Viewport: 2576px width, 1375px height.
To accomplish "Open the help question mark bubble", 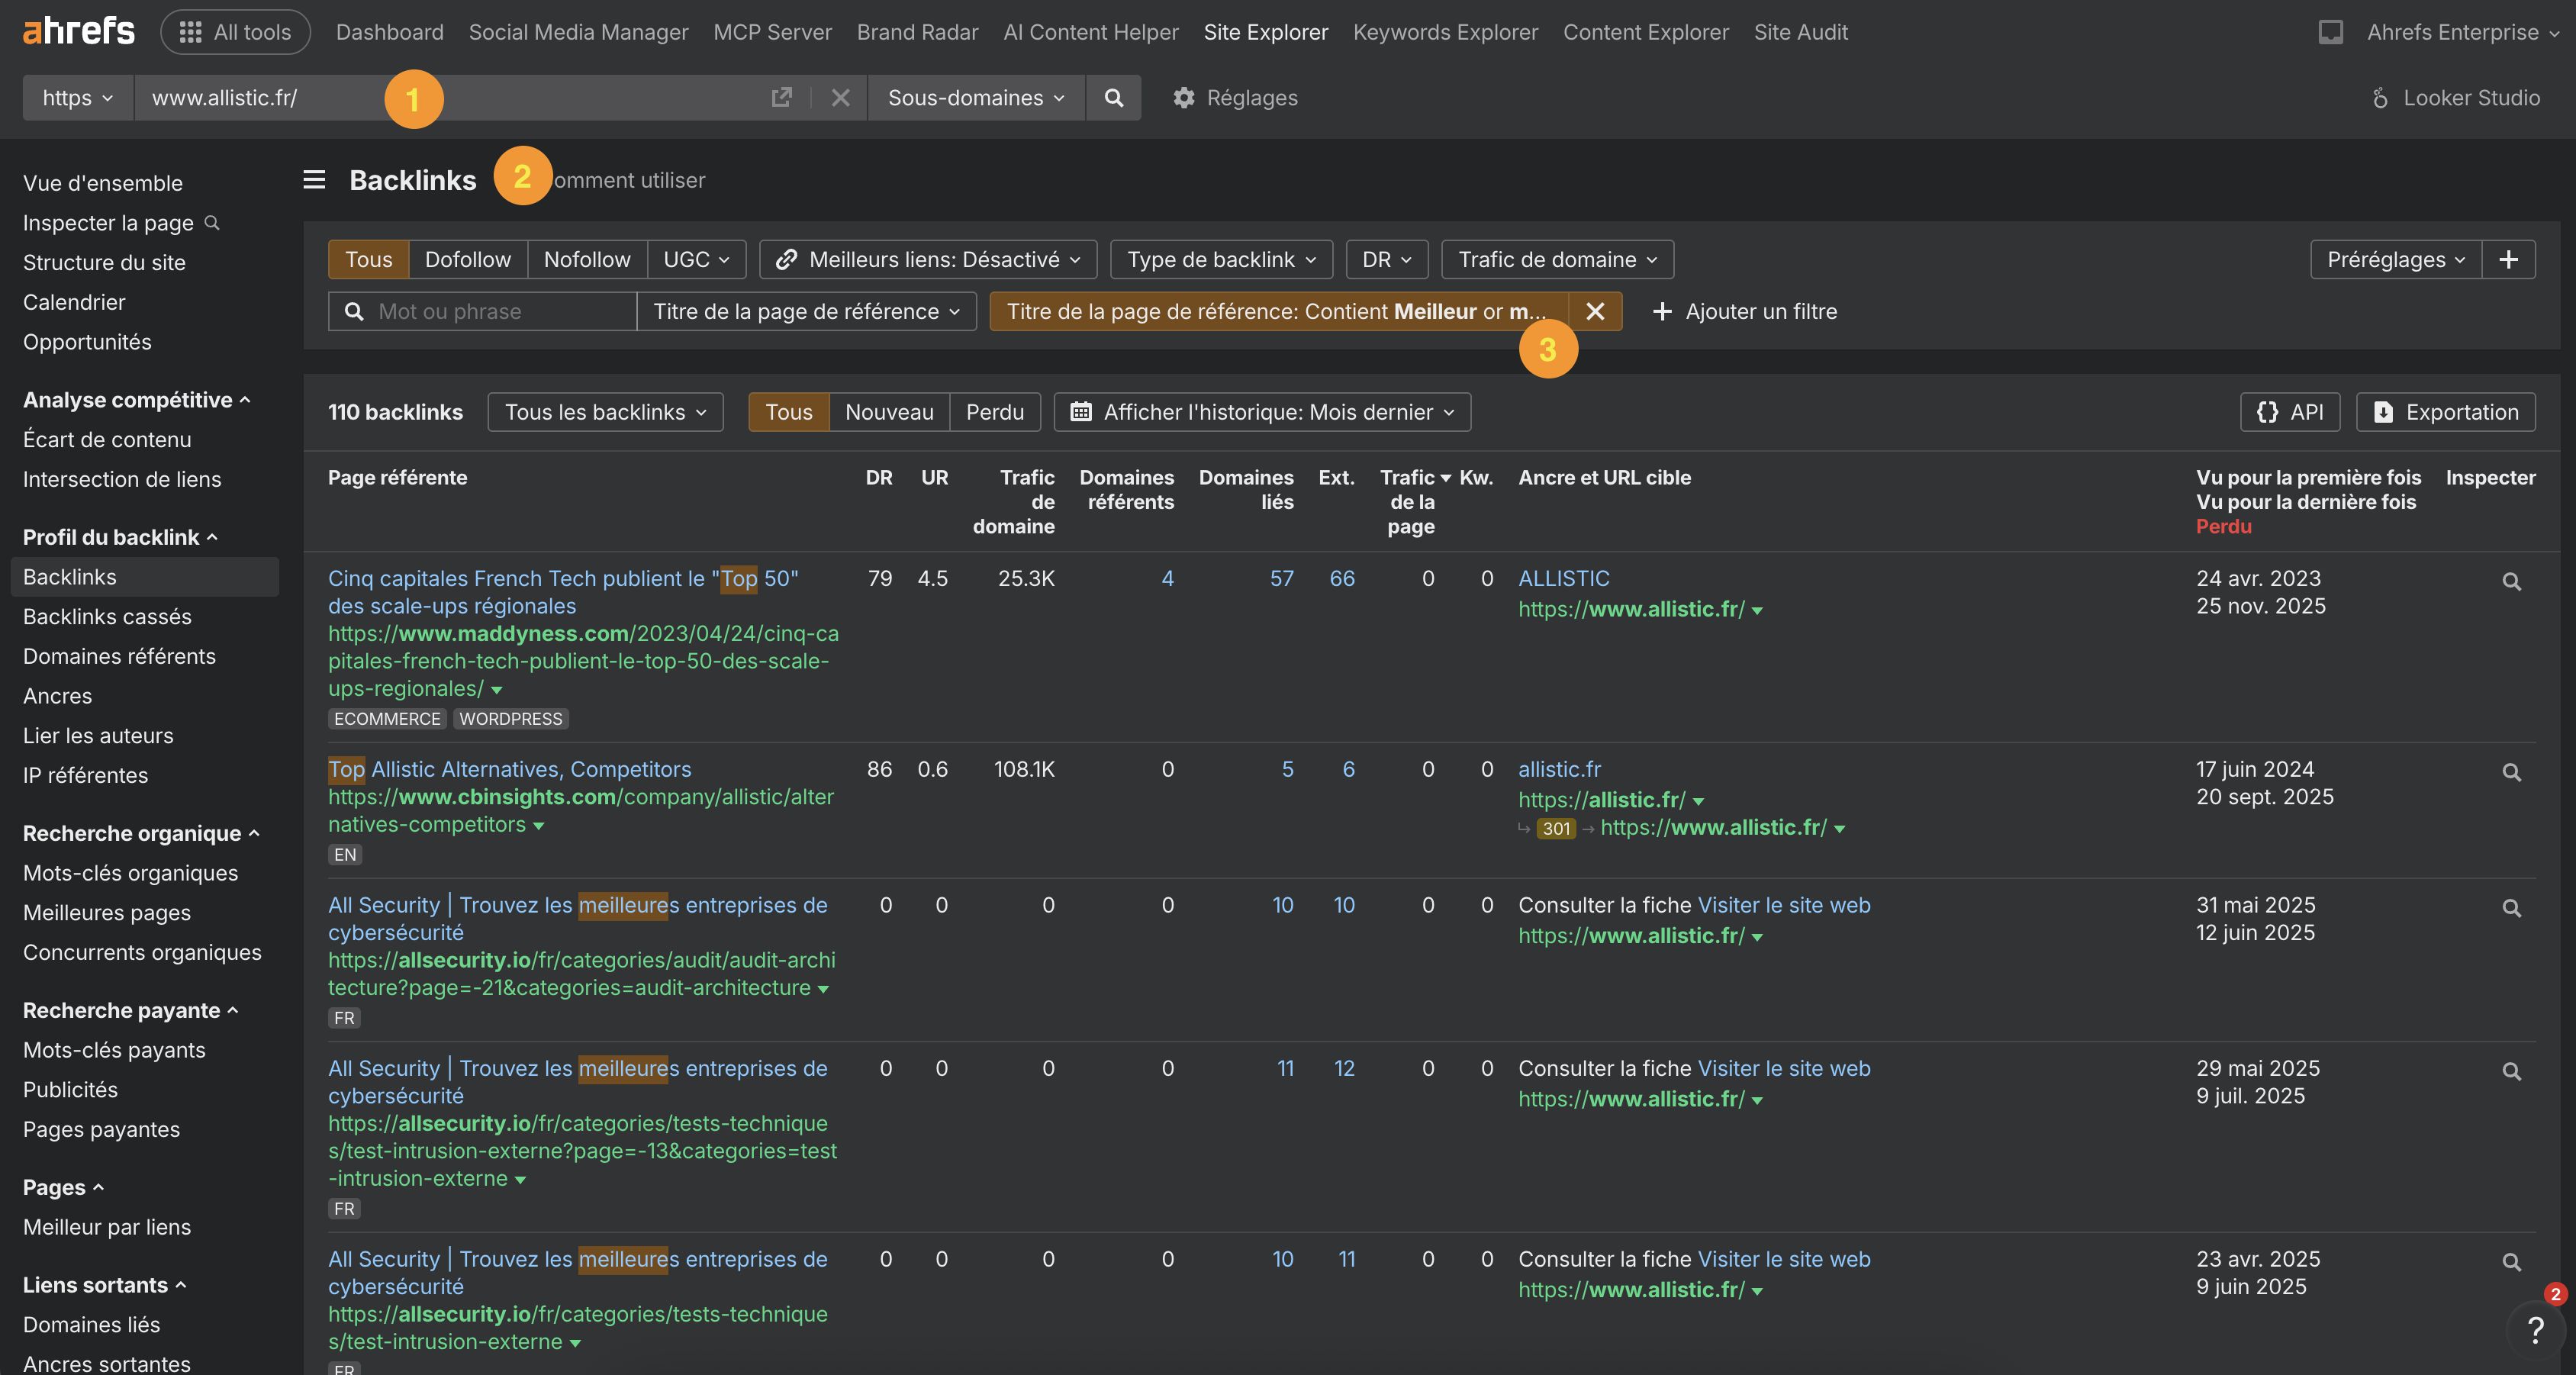I will click(2536, 1331).
